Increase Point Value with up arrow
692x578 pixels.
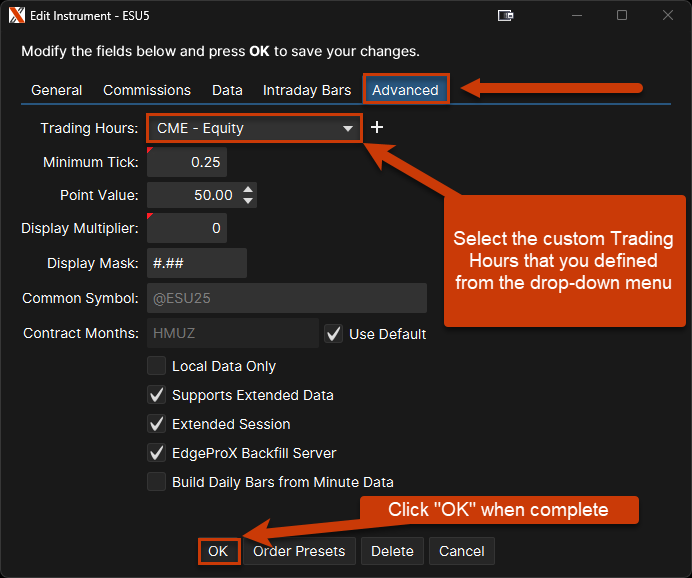(x=248, y=189)
